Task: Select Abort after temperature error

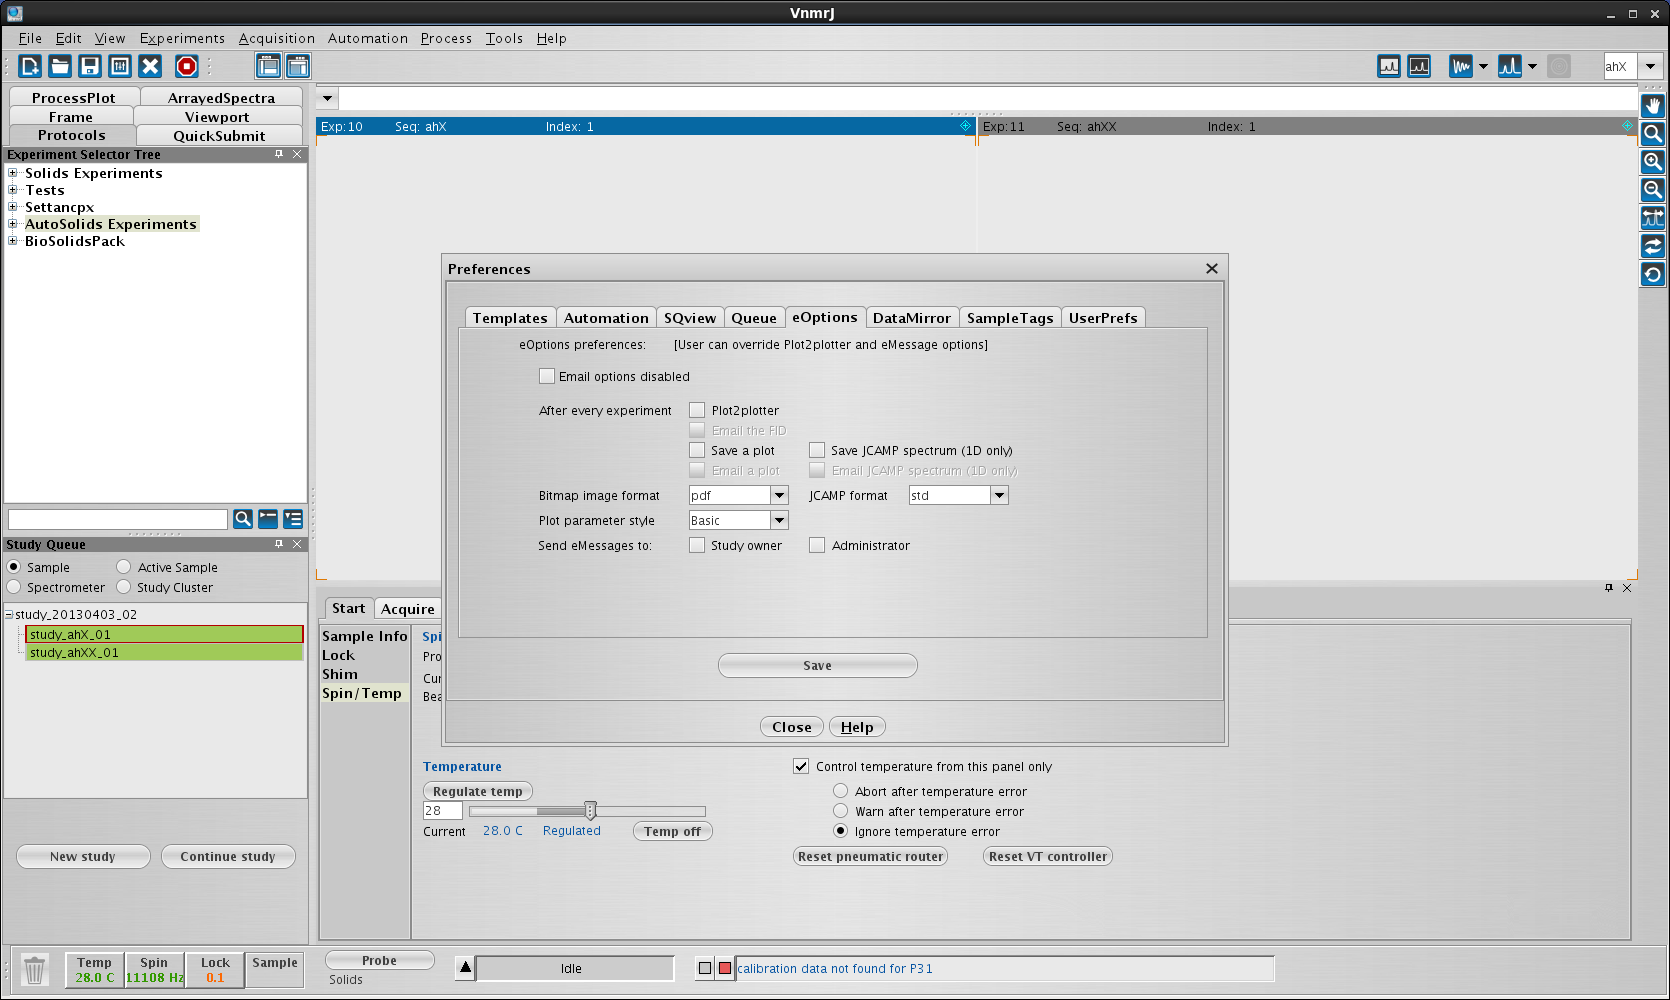Action: tap(841, 791)
